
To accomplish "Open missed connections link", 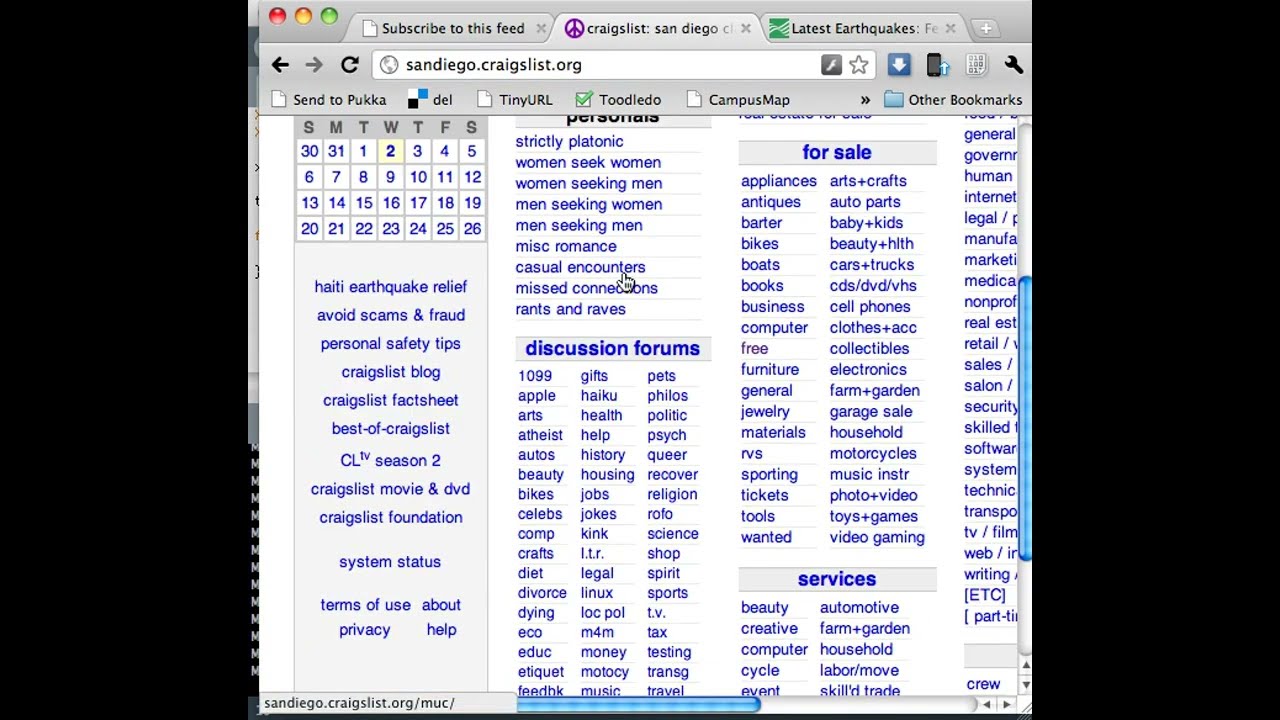I will (x=586, y=288).
